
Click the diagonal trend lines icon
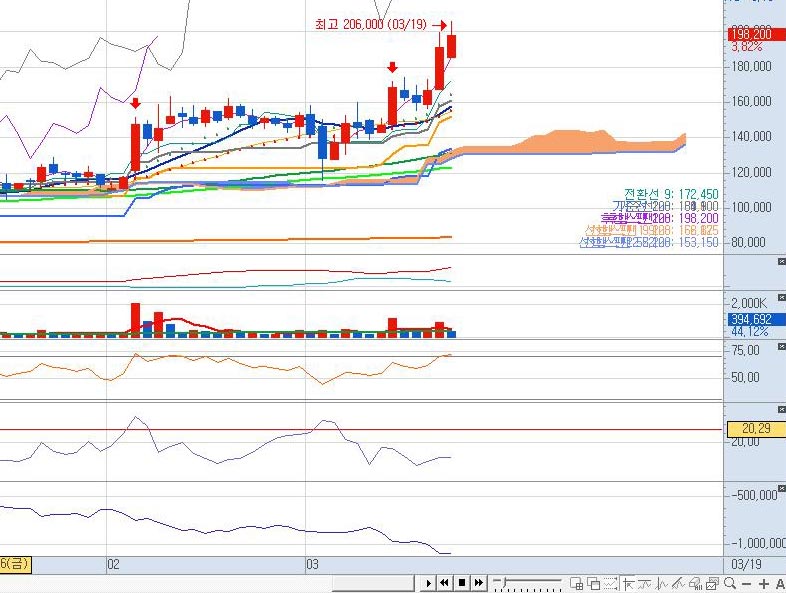point(678,583)
